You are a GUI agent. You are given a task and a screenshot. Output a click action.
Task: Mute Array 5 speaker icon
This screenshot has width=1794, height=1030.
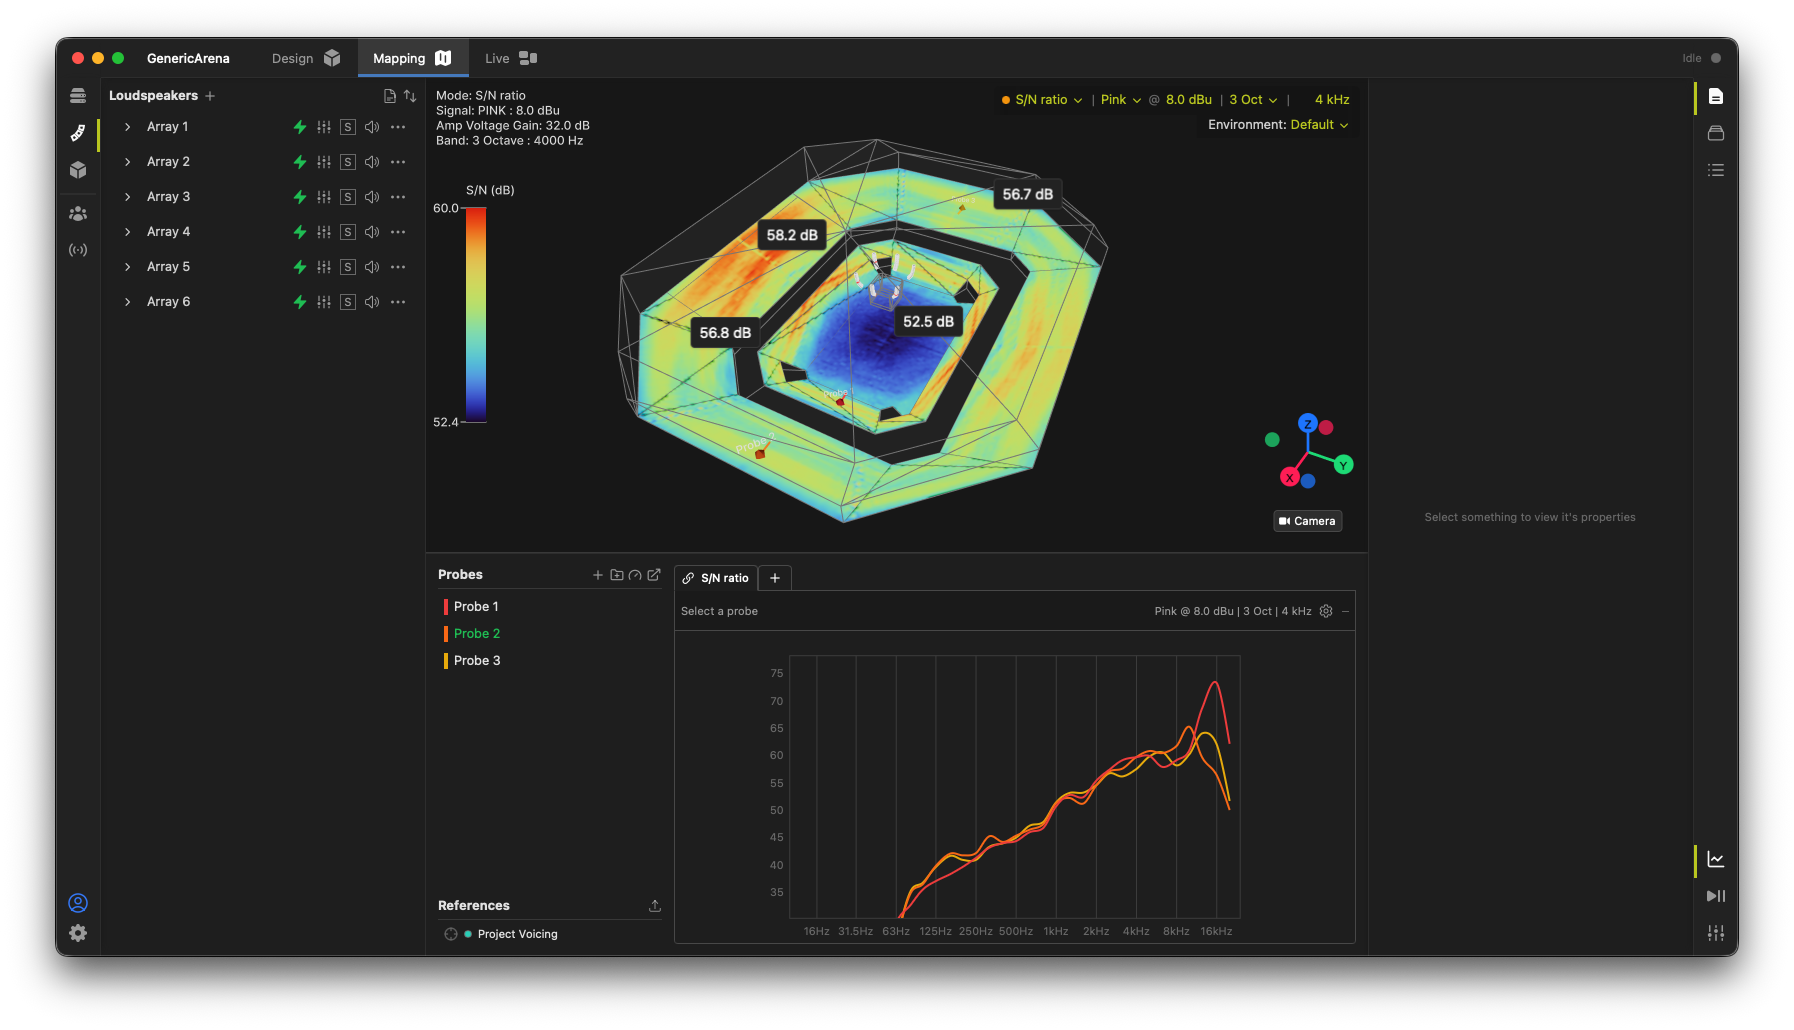click(x=372, y=267)
